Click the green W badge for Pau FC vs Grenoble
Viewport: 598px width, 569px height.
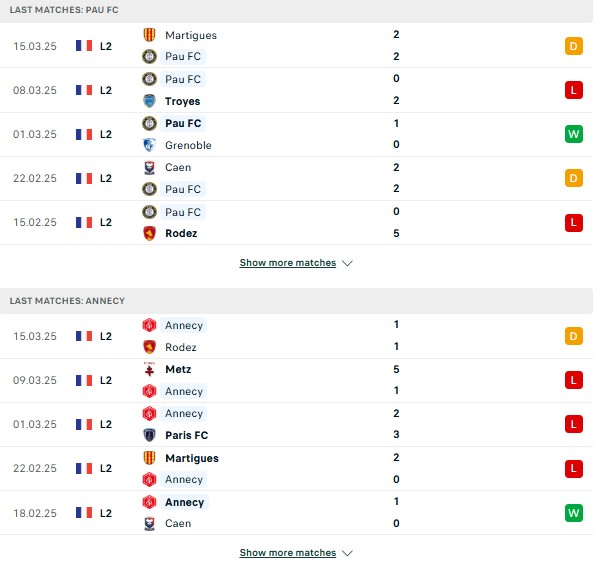point(574,134)
